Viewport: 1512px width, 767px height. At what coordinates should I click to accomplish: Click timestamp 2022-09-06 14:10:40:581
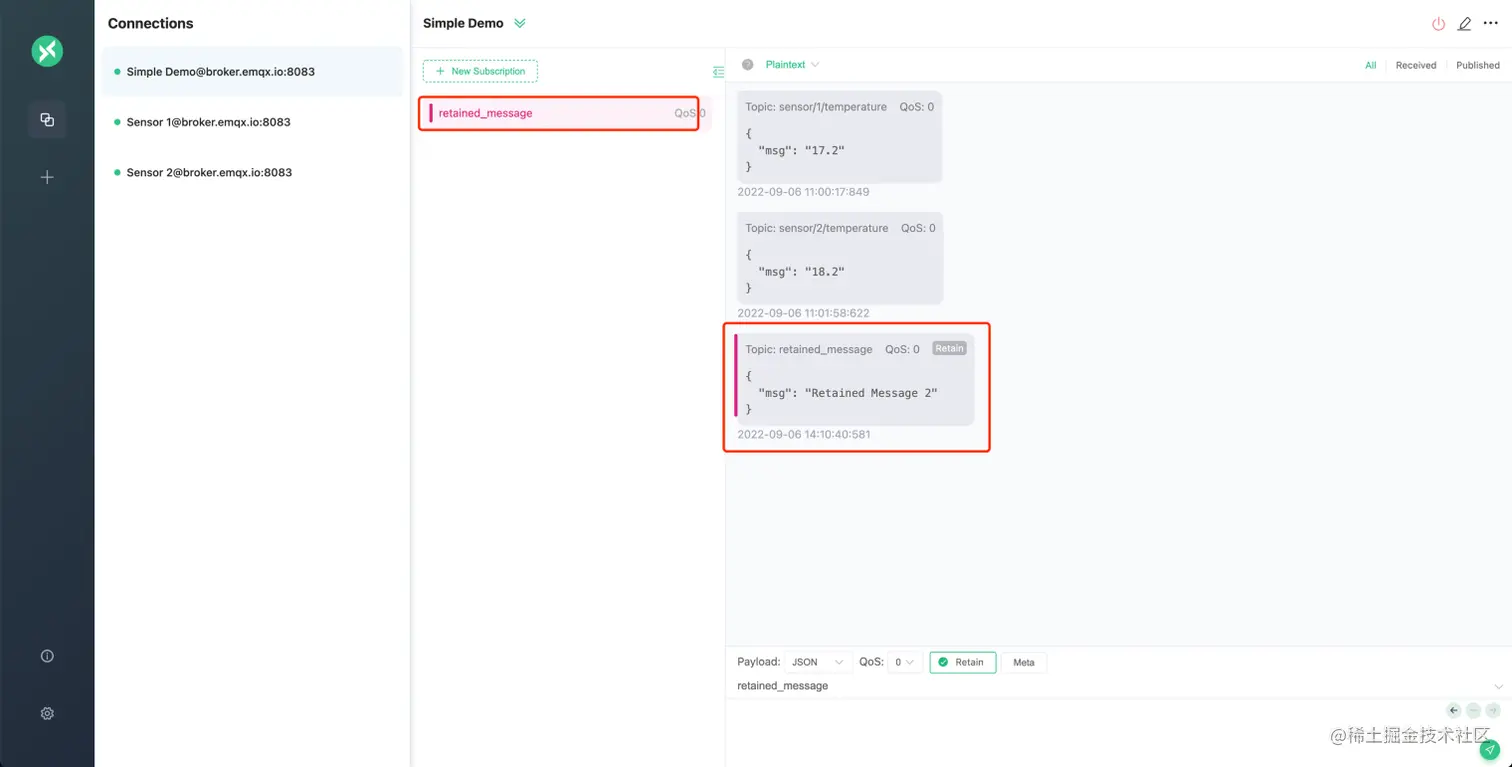click(x=803, y=434)
